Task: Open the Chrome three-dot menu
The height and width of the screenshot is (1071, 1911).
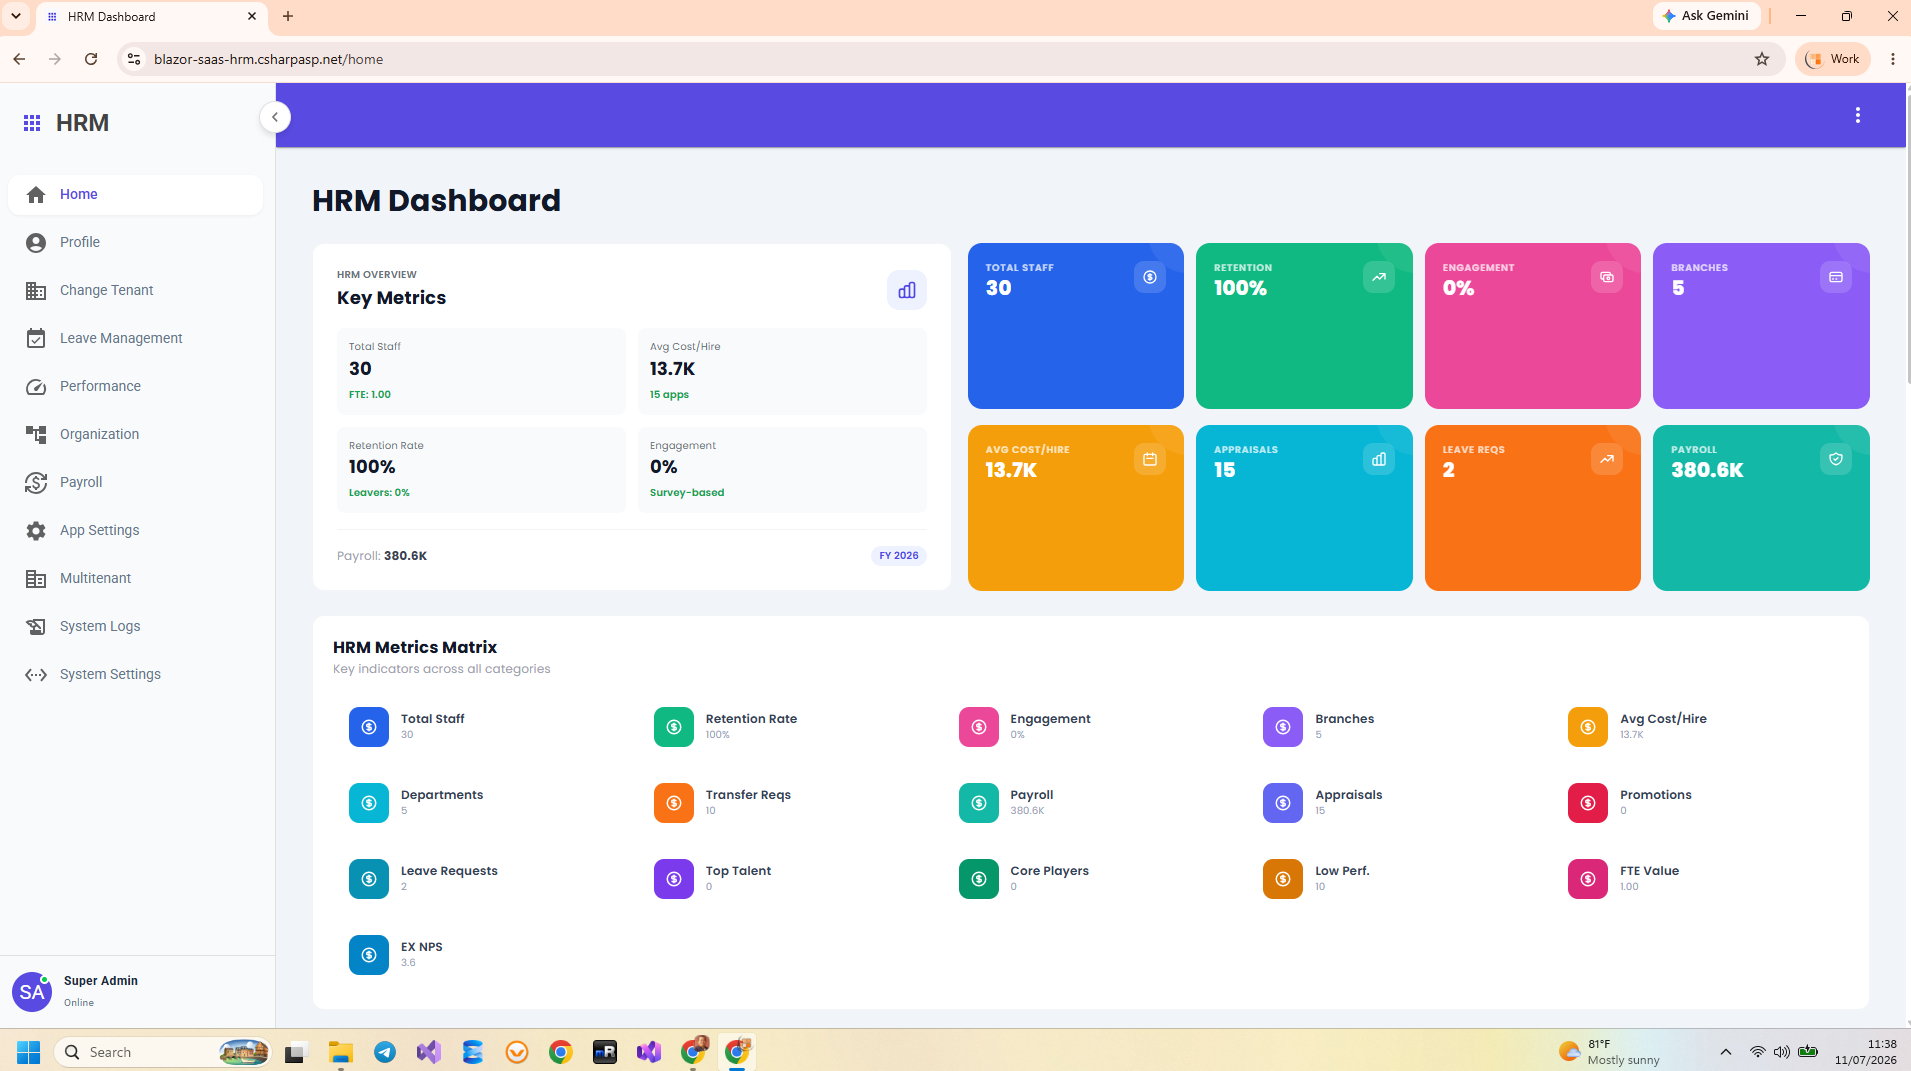Action: coord(1892,59)
